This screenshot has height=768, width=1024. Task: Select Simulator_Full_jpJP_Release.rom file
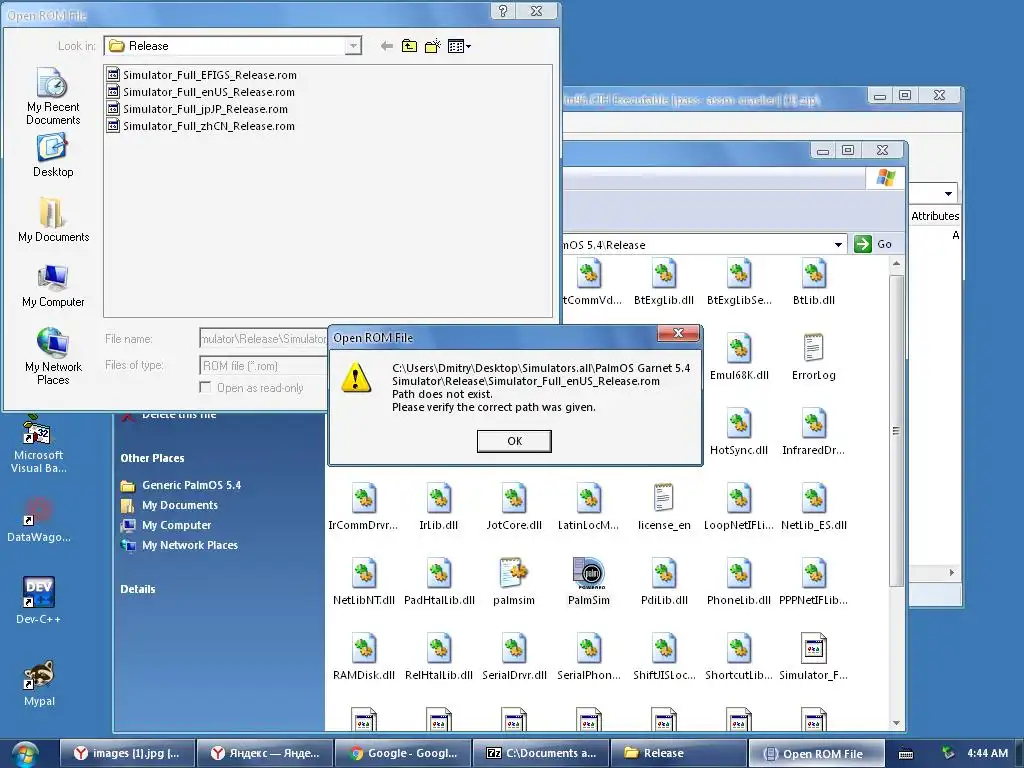pyautogui.click(x=197, y=109)
